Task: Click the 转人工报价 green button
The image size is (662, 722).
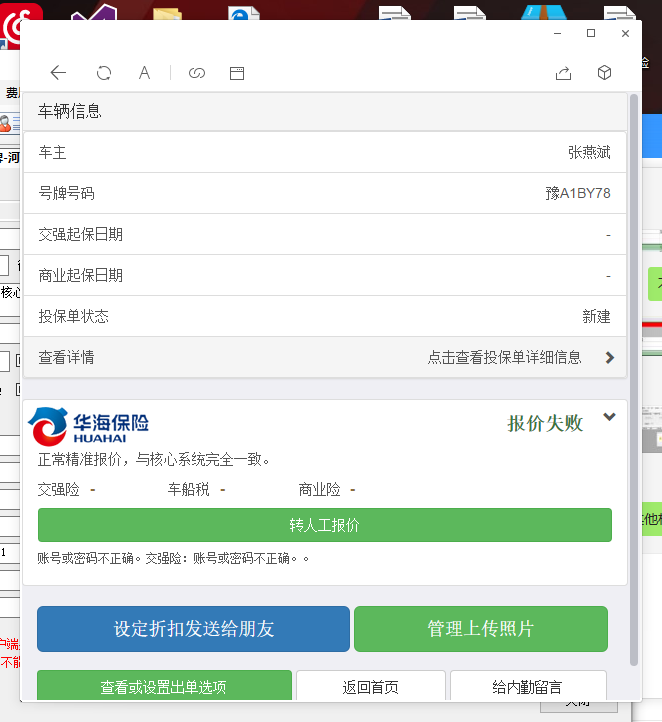Action: (325, 525)
